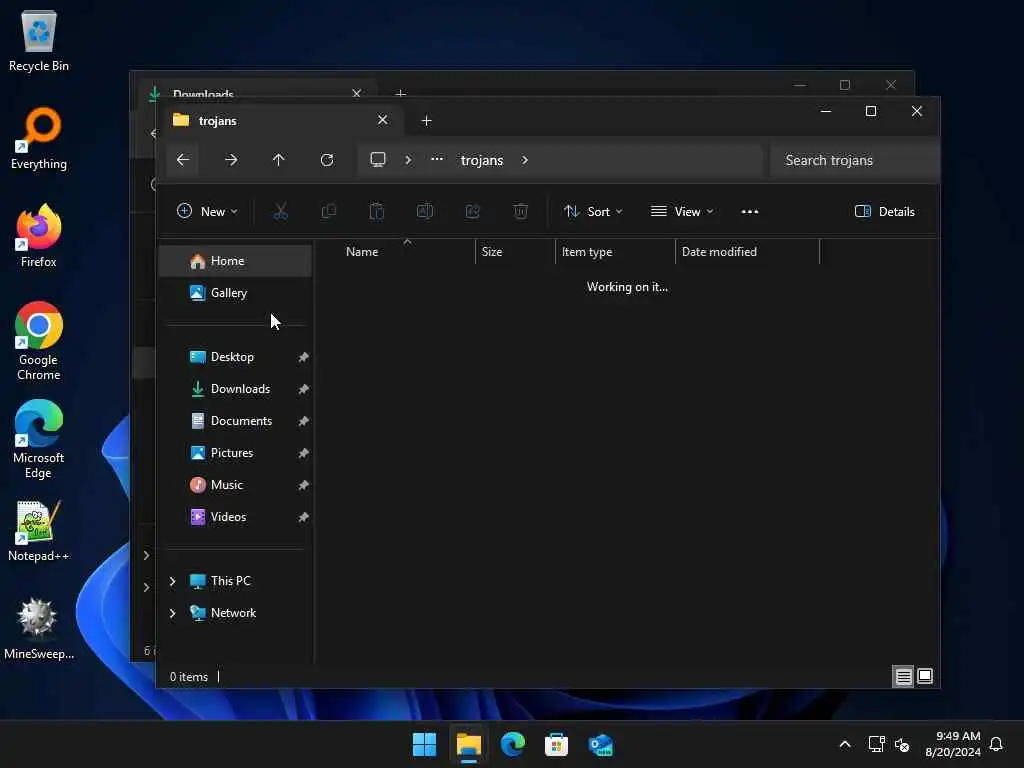Select Home in the navigation pane
Viewport: 1024px width, 768px height.
coord(235,261)
